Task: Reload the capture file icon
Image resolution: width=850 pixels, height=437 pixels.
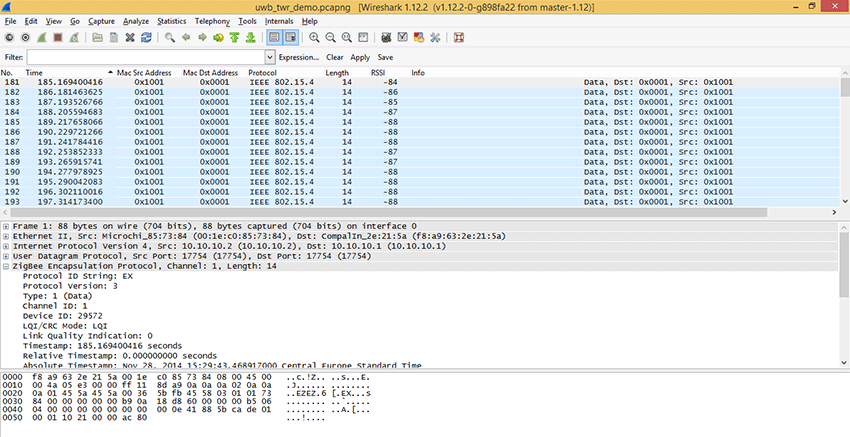Action: tap(147, 38)
